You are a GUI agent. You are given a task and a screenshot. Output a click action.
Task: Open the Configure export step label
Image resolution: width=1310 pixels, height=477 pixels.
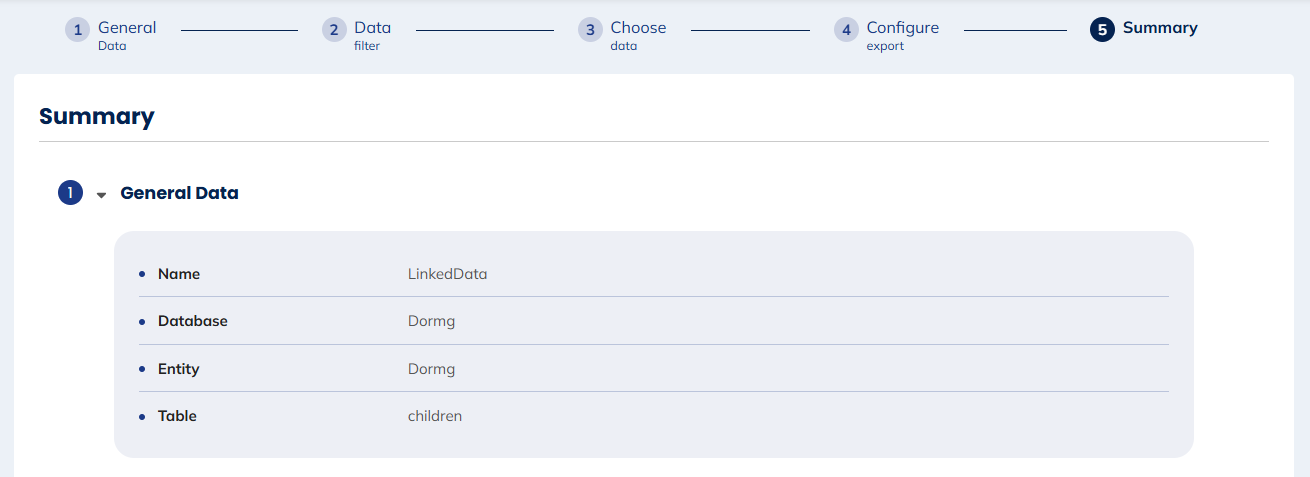click(x=902, y=34)
